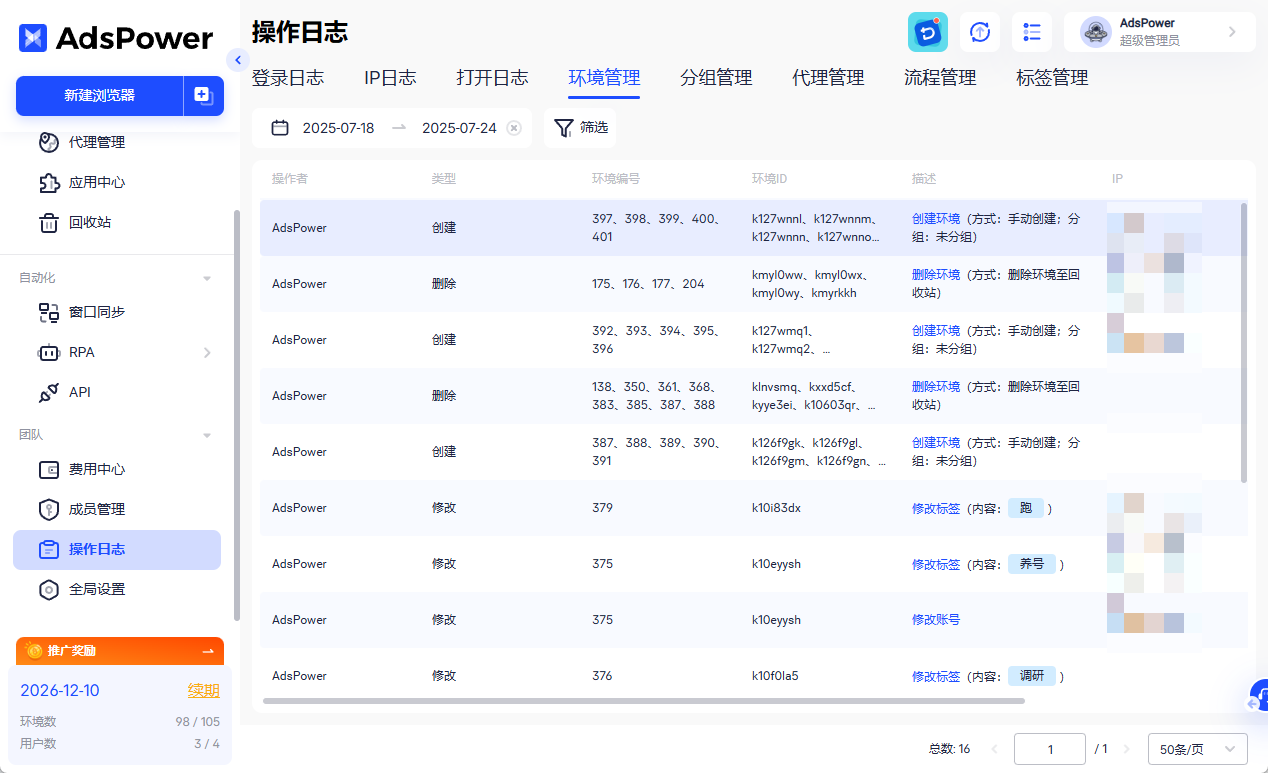The width and height of the screenshot is (1268, 773).
Task: Click the 操作日志 sidebar icon
Action: [x=49, y=549]
